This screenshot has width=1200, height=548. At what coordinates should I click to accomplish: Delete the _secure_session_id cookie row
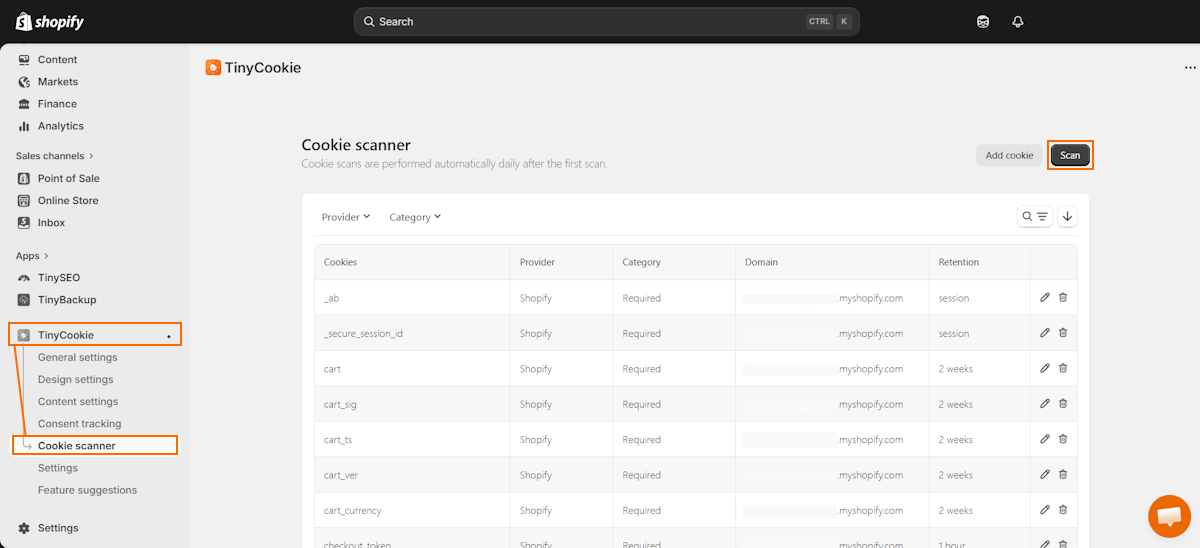pyautogui.click(x=1063, y=333)
